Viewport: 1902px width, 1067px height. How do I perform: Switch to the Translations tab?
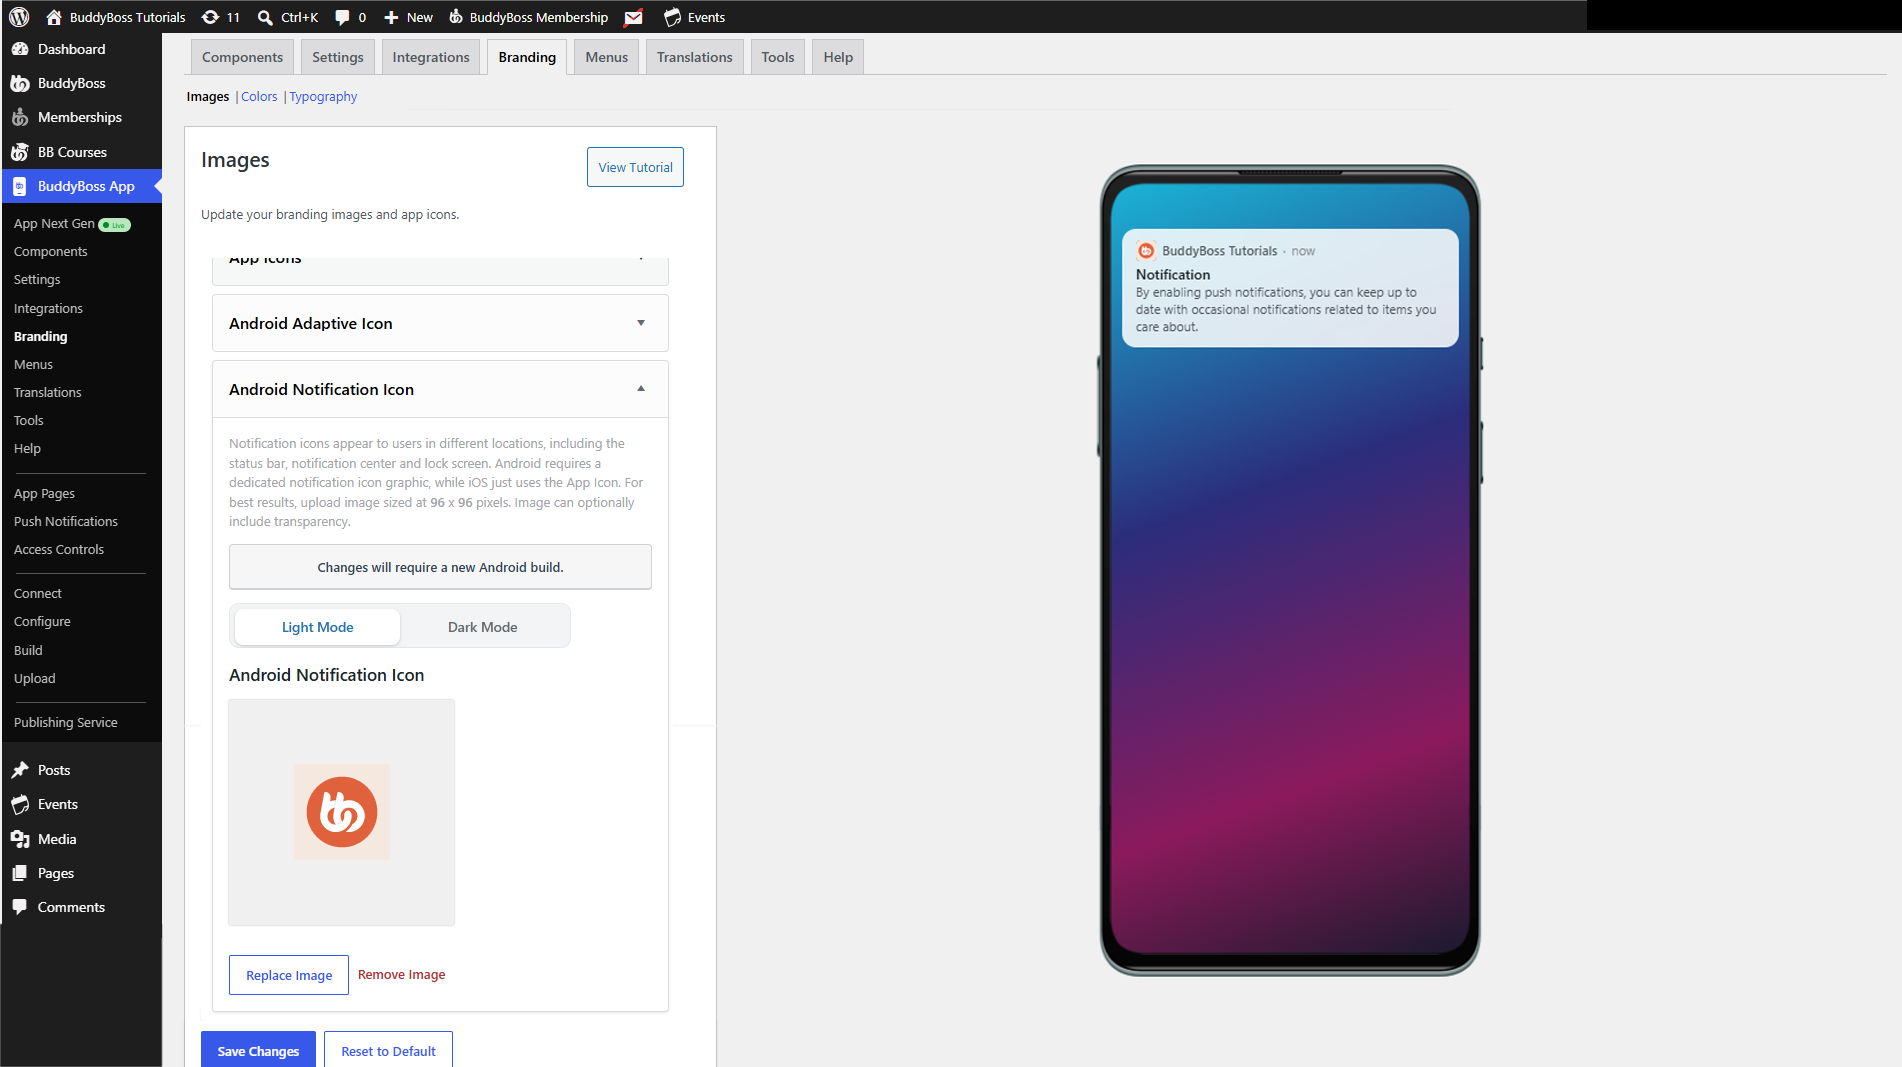point(695,57)
